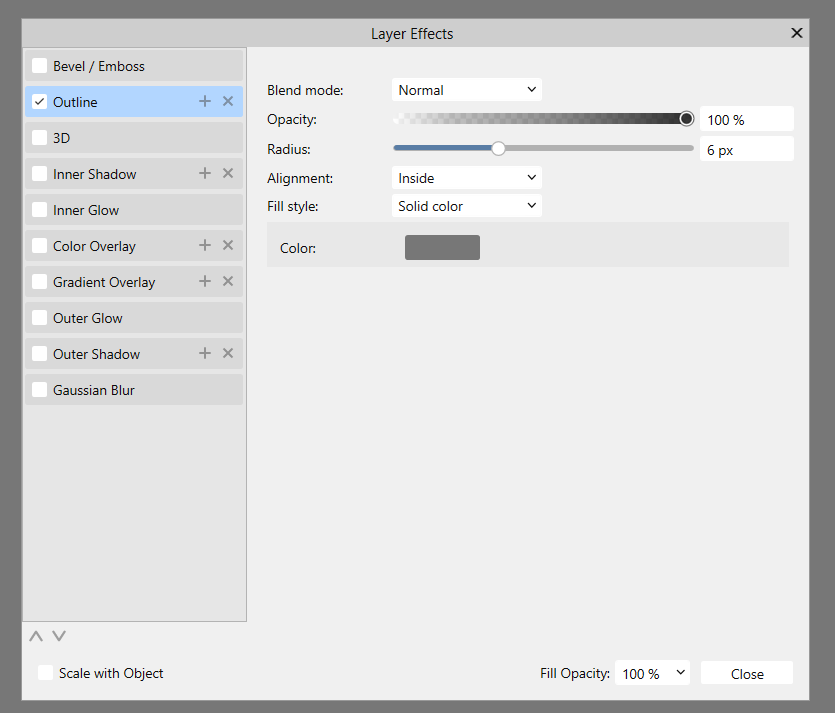Viewport: 835px width, 713px height.
Task: Enable the Bevel / Emboss effect
Action: point(37,65)
